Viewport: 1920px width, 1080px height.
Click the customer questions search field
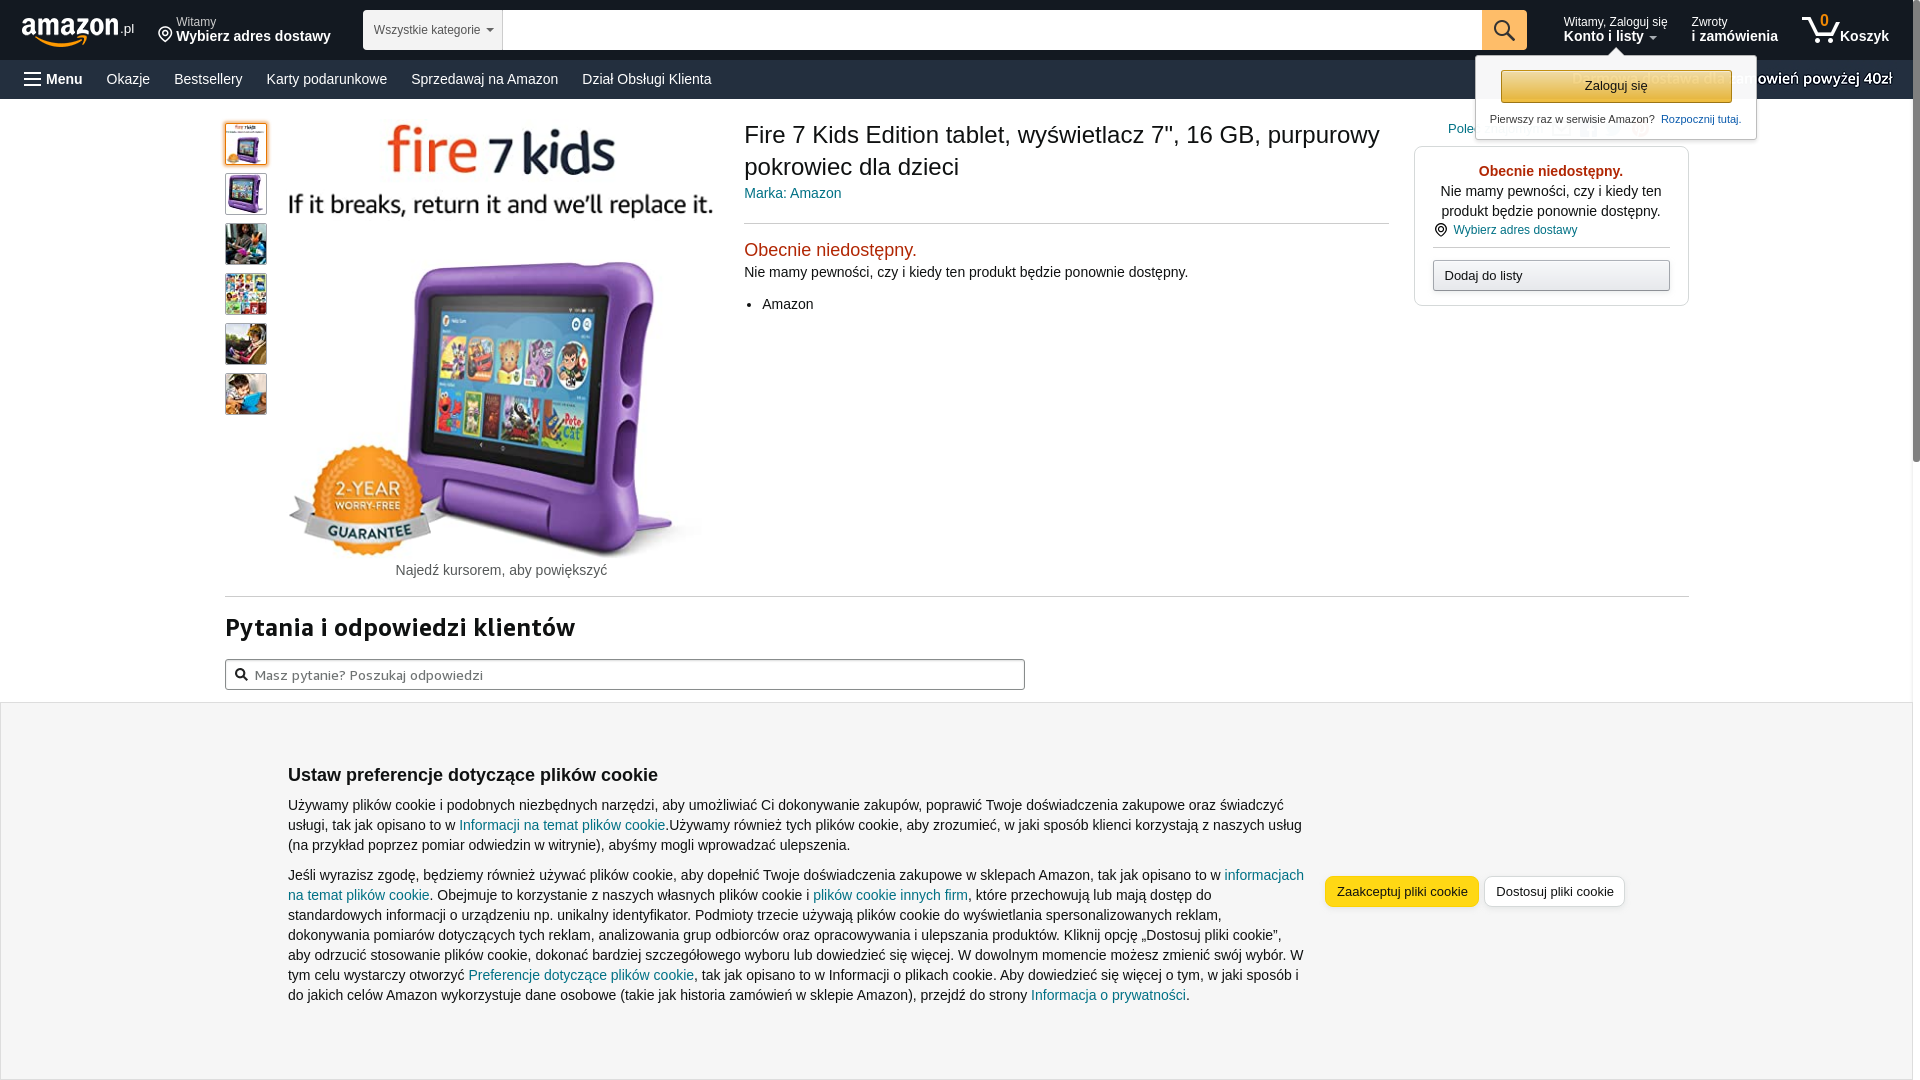(625, 674)
